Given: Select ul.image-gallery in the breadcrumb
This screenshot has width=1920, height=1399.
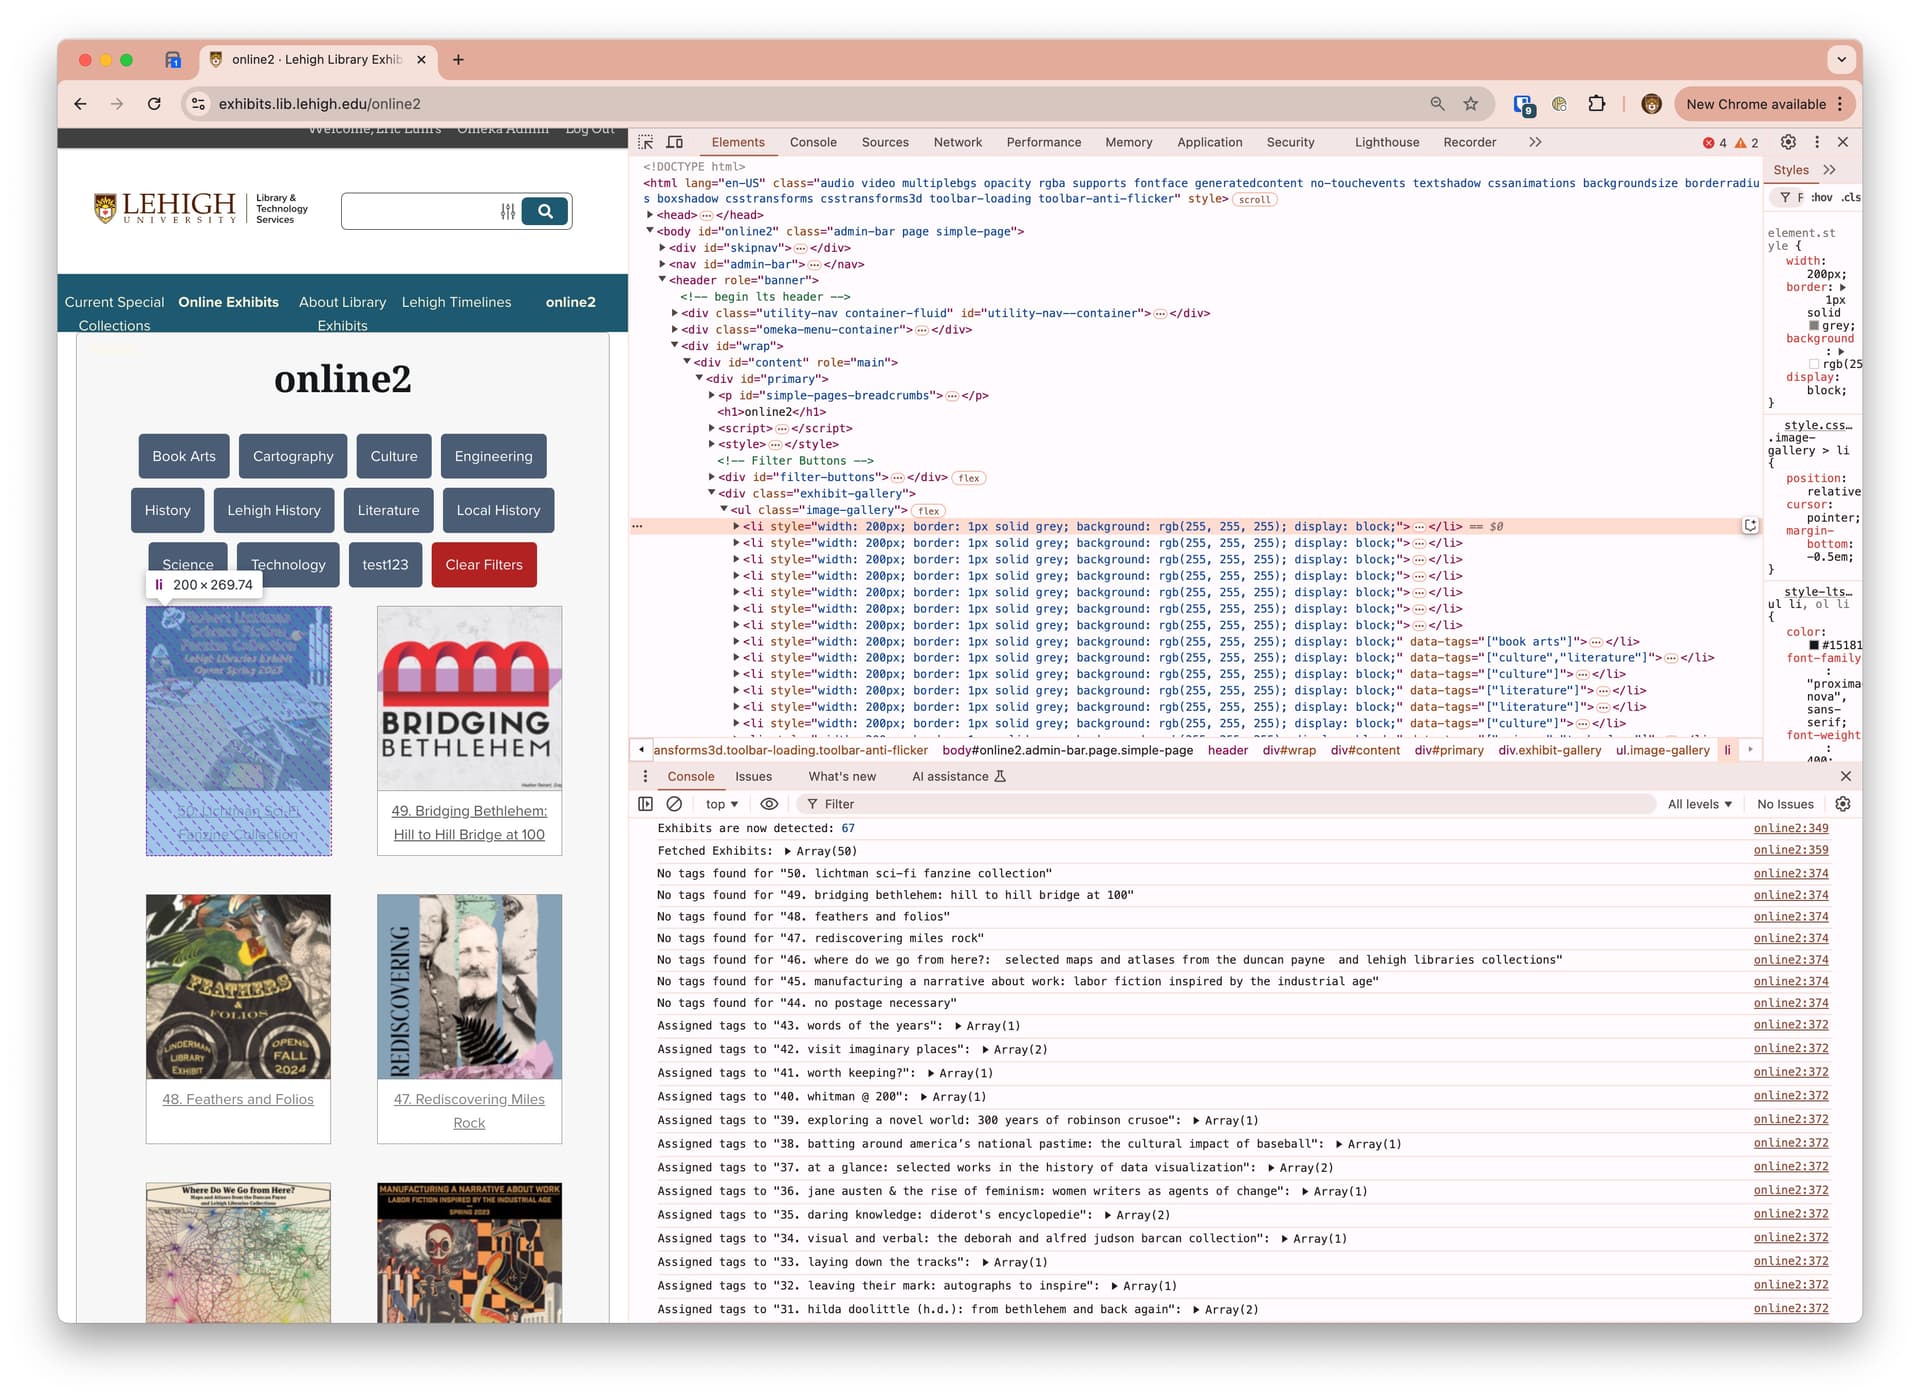Looking at the screenshot, I should [x=1662, y=750].
